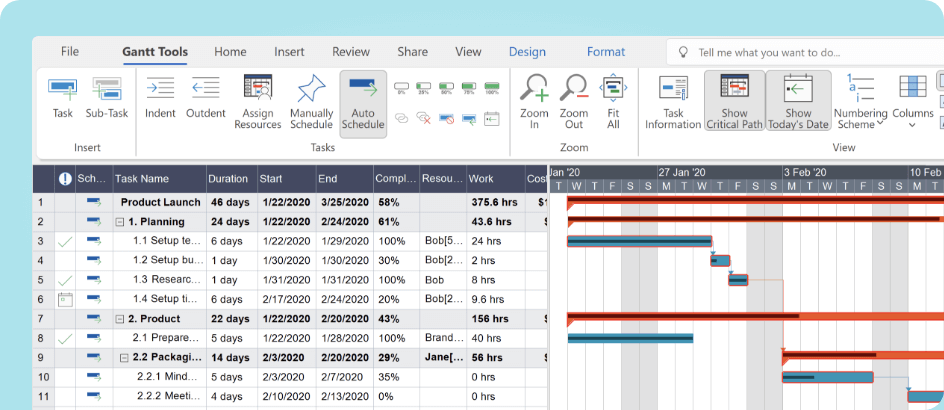Open the Columns dropdown
Screen dimensions: 944x410
[x=913, y=102]
